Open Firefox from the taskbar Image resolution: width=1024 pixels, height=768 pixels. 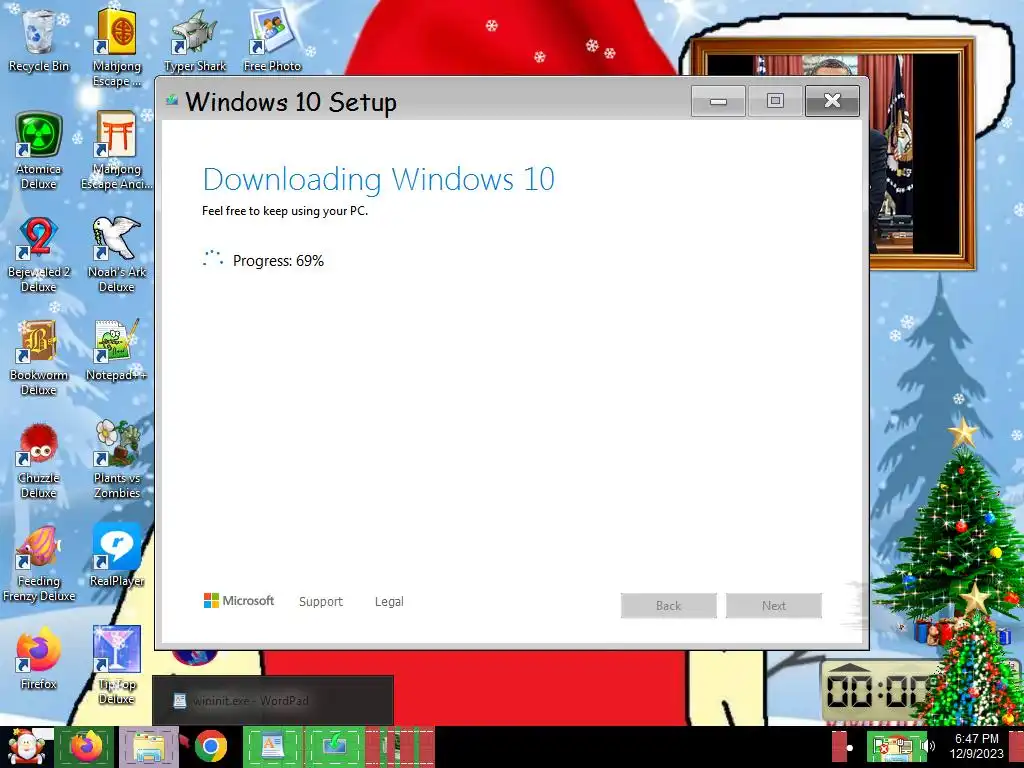(x=86, y=746)
